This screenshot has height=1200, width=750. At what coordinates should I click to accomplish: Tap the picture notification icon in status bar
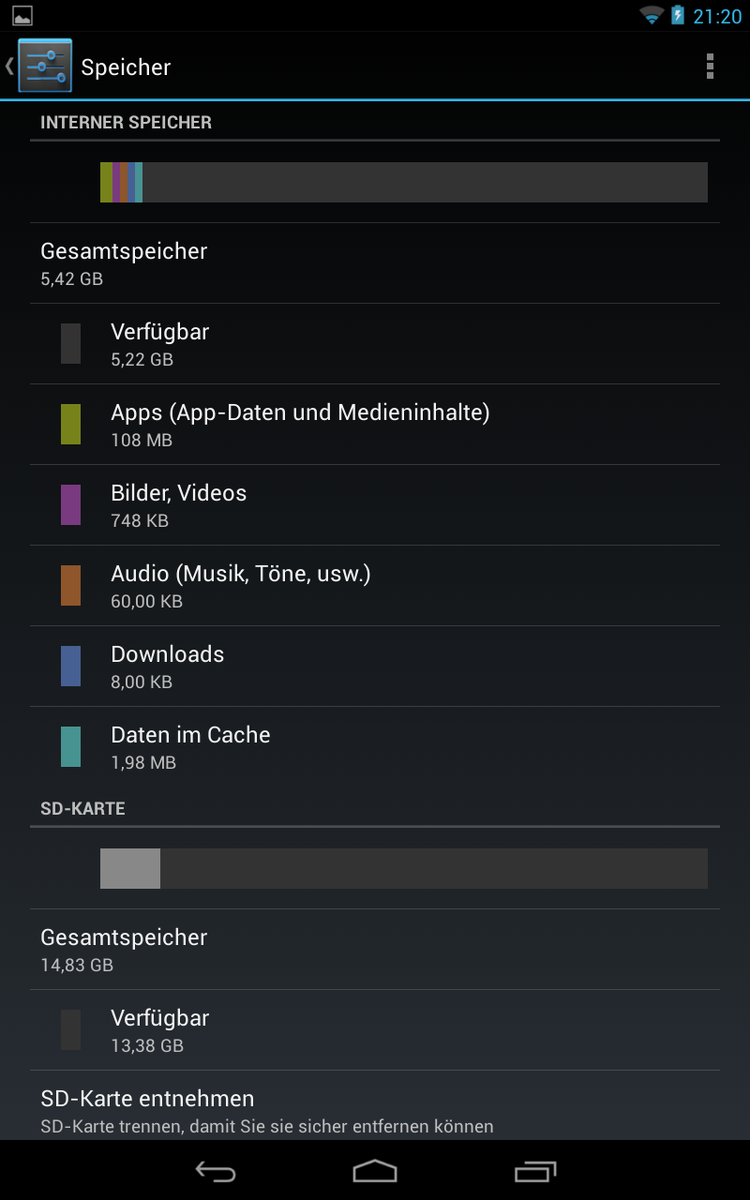tap(22, 16)
